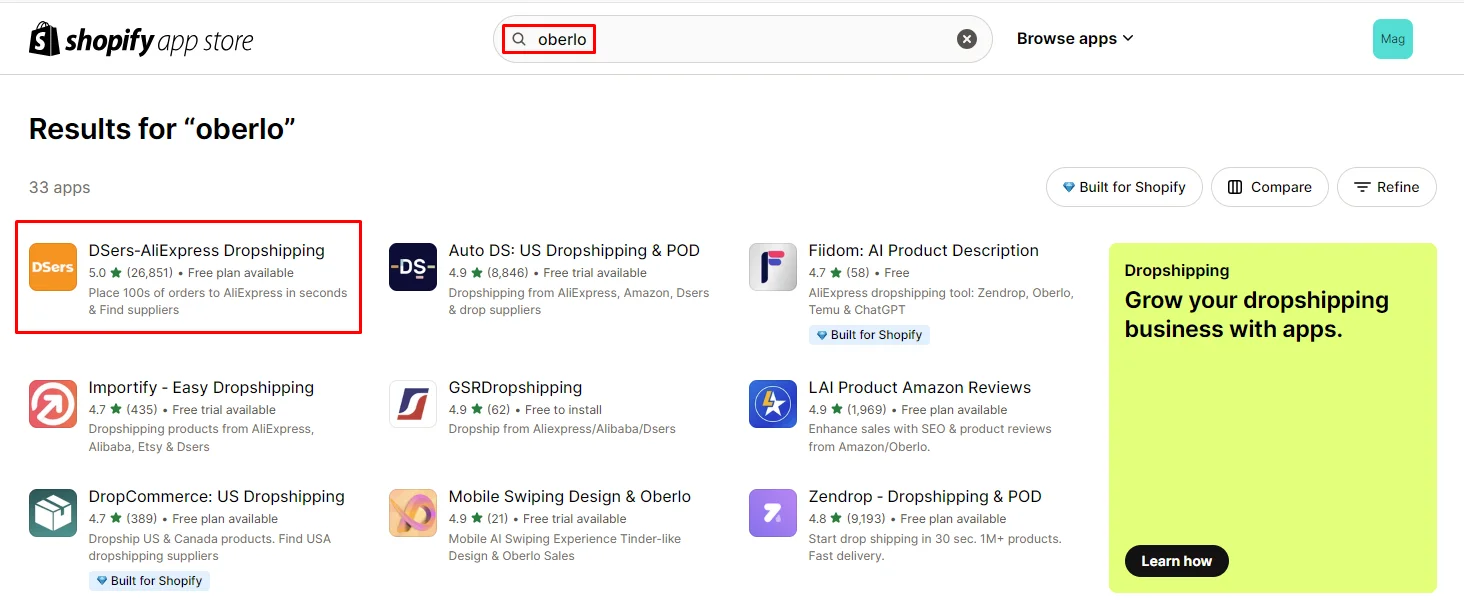
Task: Click the Auto DS app icon
Action: coord(412,267)
